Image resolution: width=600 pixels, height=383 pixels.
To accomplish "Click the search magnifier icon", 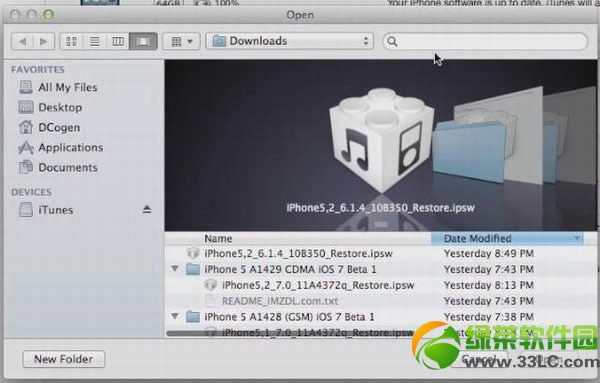I will pos(392,41).
